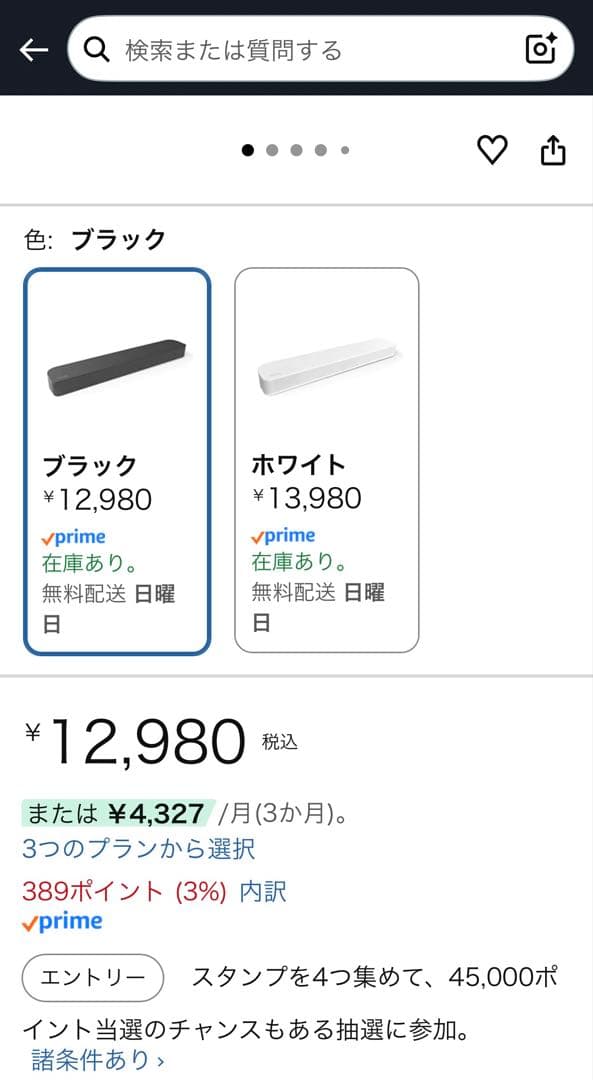Select the first image carousel dot
The height and width of the screenshot is (1080, 593).
(249, 150)
